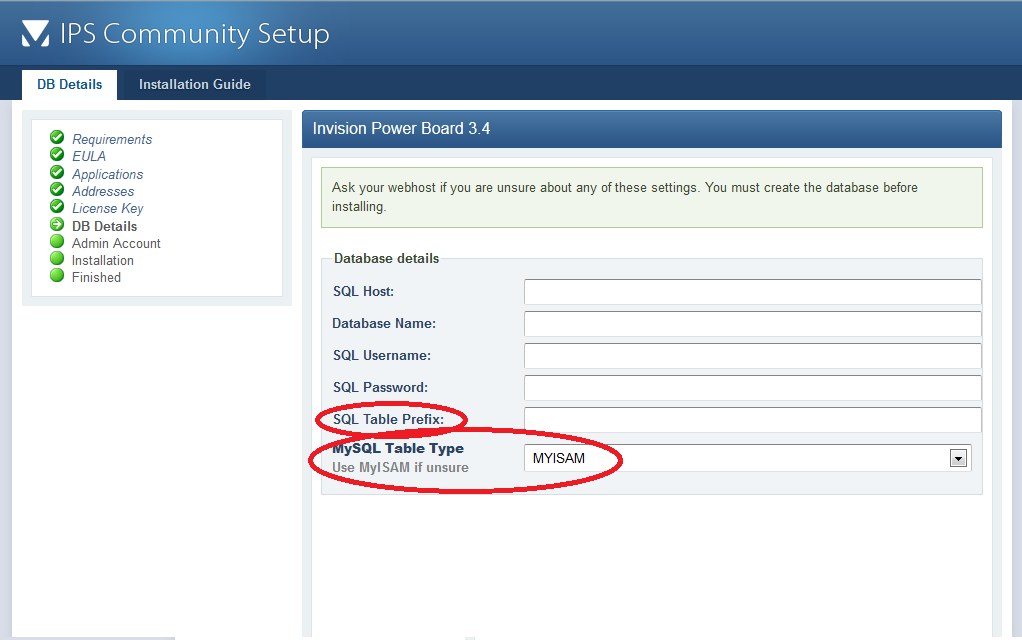Image resolution: width=1022 pixels, height=640 pixels.
Task: Click the green checkmark beside Addresses
Action: [57, 189]
